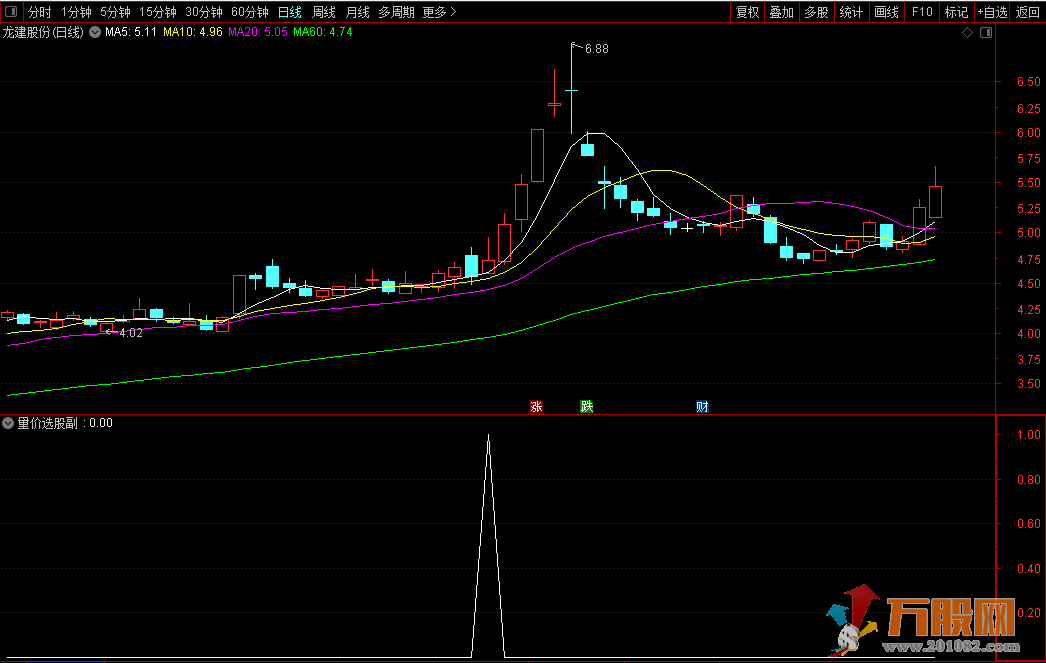Screen dimensions: 1046x663
Task: Switch to 1分钟 period
Action: coord(76,12)
